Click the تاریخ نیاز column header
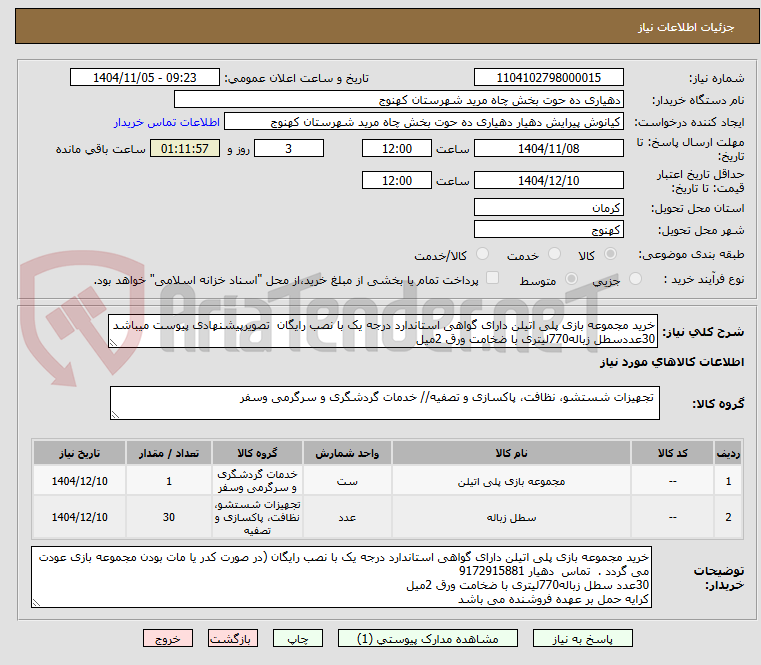The image size is (761, 665). coord(80,453)
